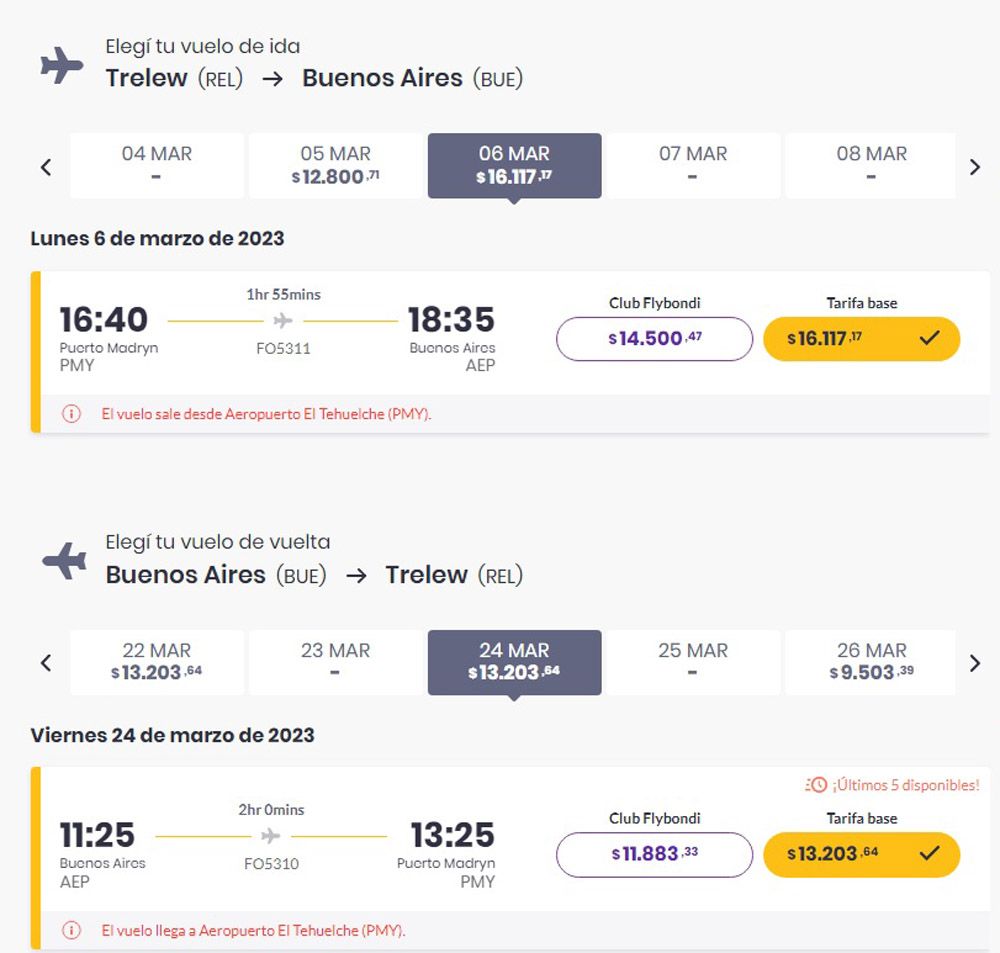Select outbound Tarifa base fare $16.117
The width and height of the screenshot is (1000, 953).
click(x=860, y=339)
